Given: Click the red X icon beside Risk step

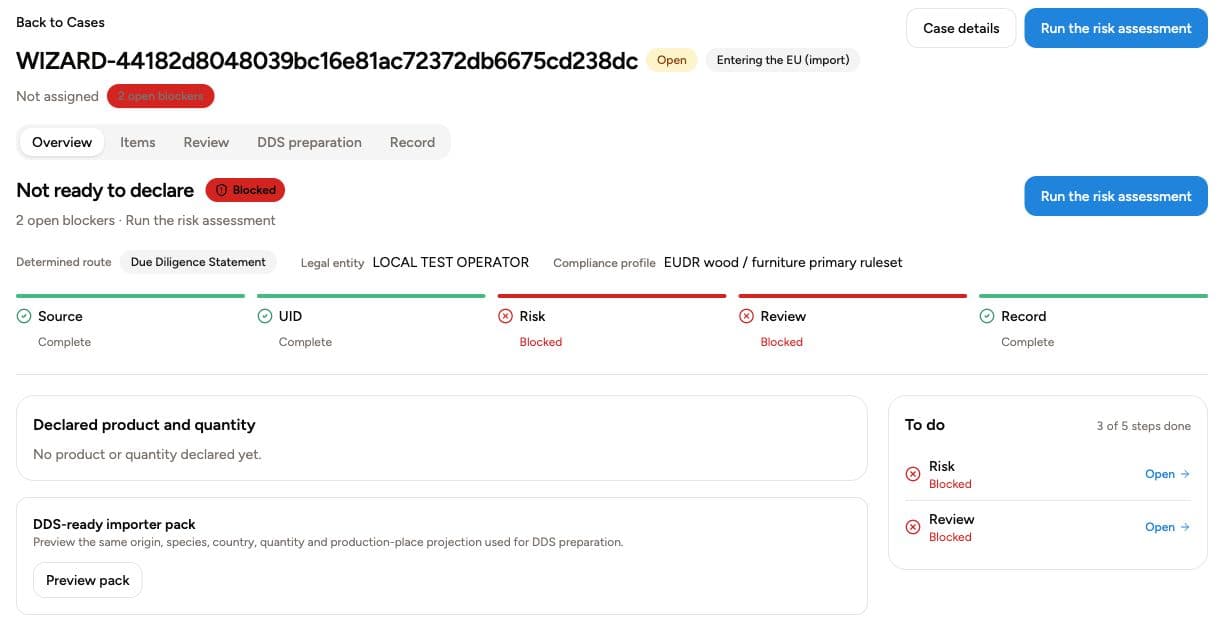Looking at the screenshot, I should pos(505,316).
